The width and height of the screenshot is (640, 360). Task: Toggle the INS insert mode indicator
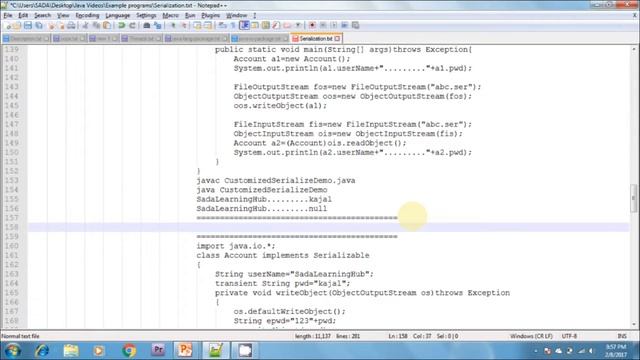tap(622, 336)
